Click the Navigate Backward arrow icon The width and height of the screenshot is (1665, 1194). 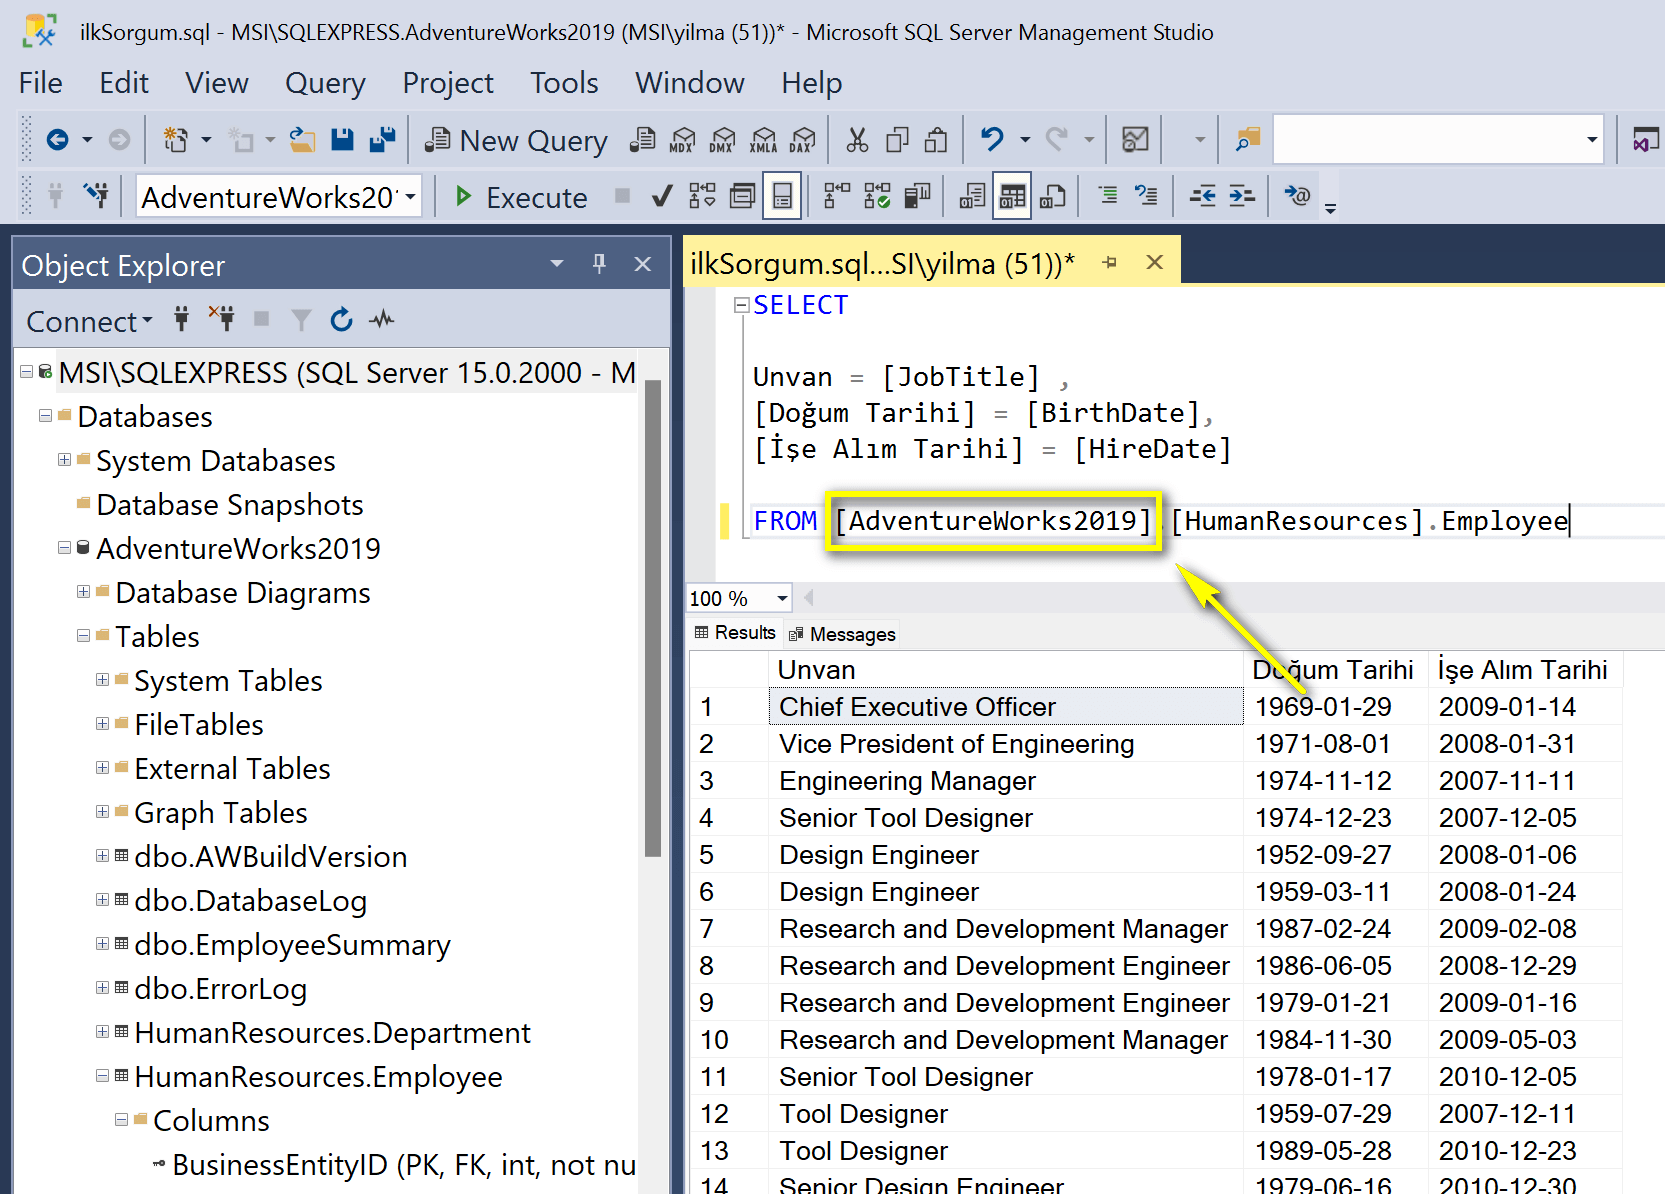pos(58,140)
